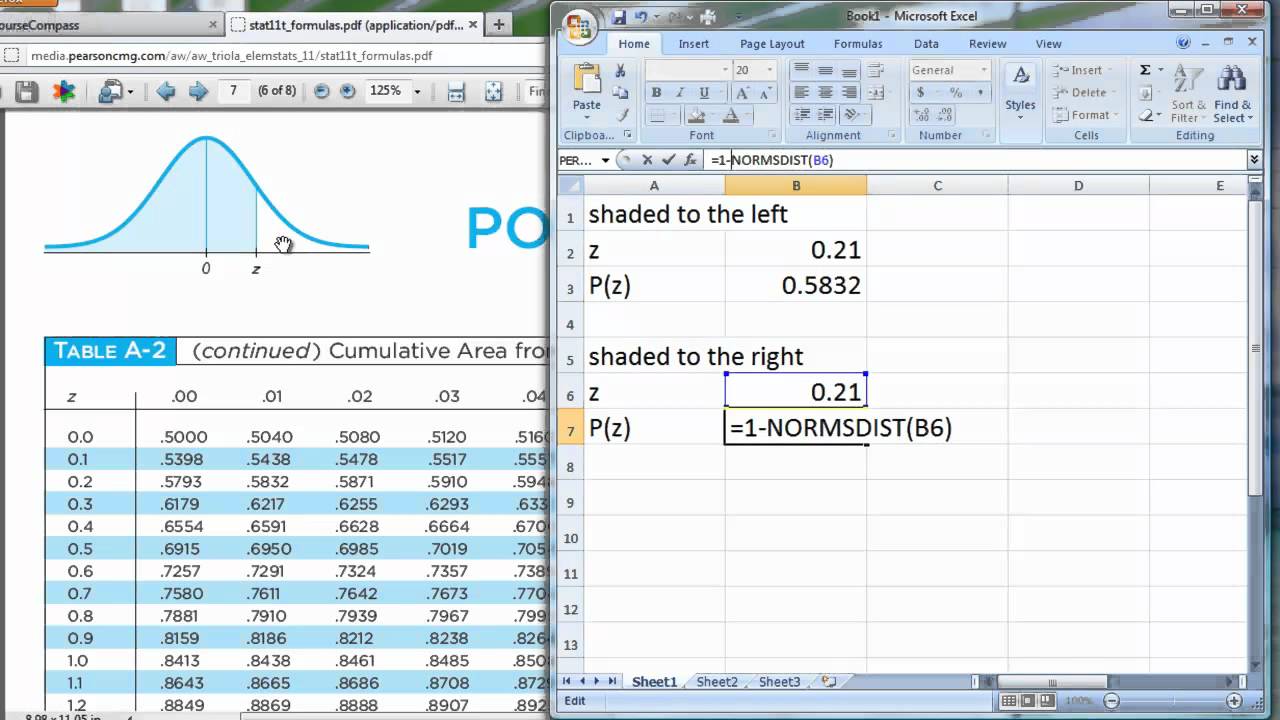Open the borders dropdown
The width and height of the screenshot is (1280, 720).
[x=673, y=116]
